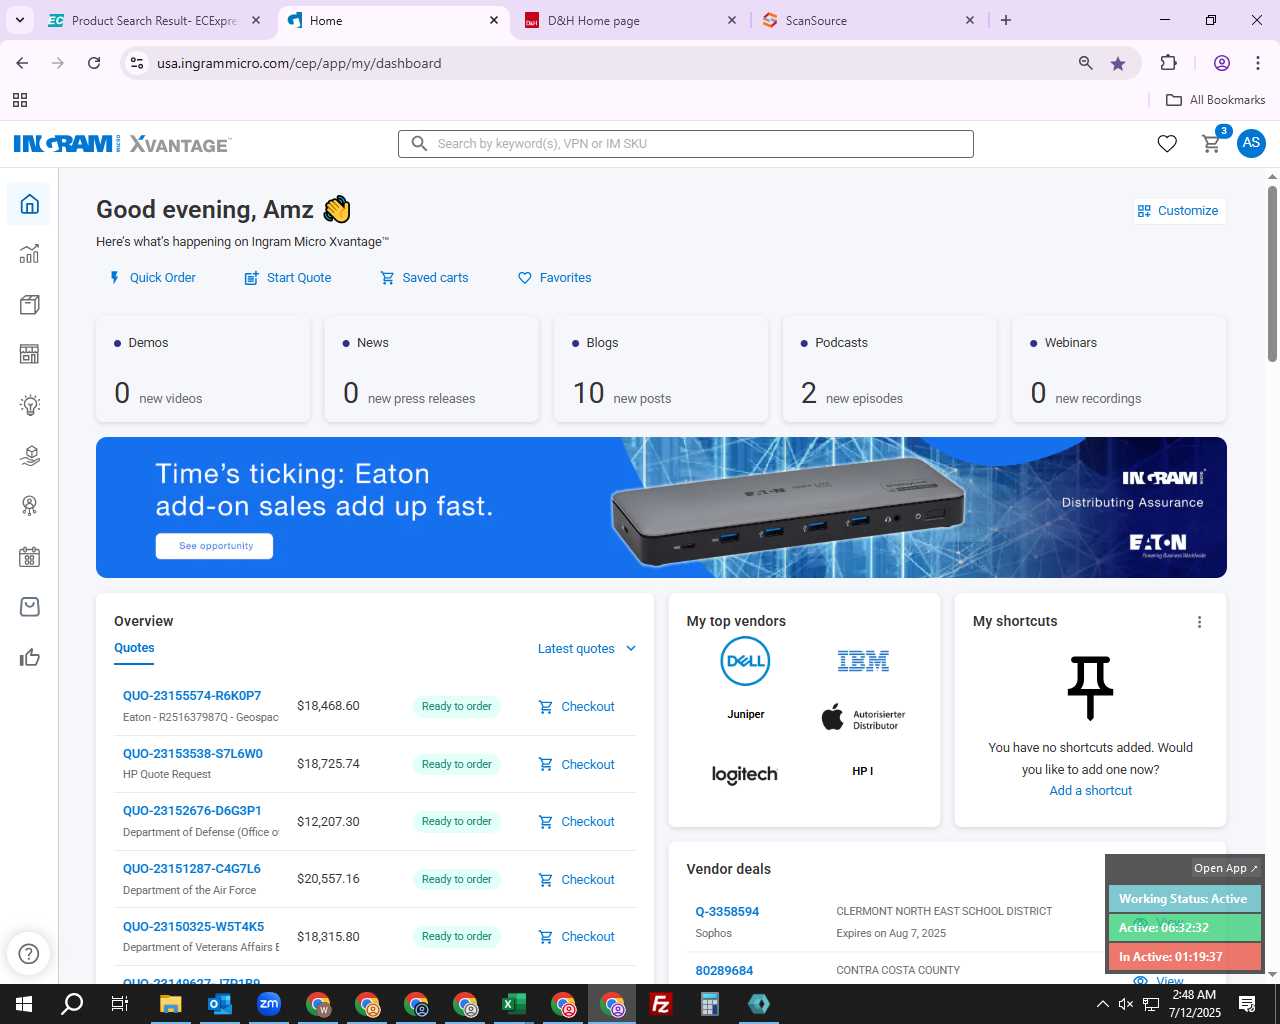Open the help question mark icon
The image size is (1280, 1024).
[29, 953]
